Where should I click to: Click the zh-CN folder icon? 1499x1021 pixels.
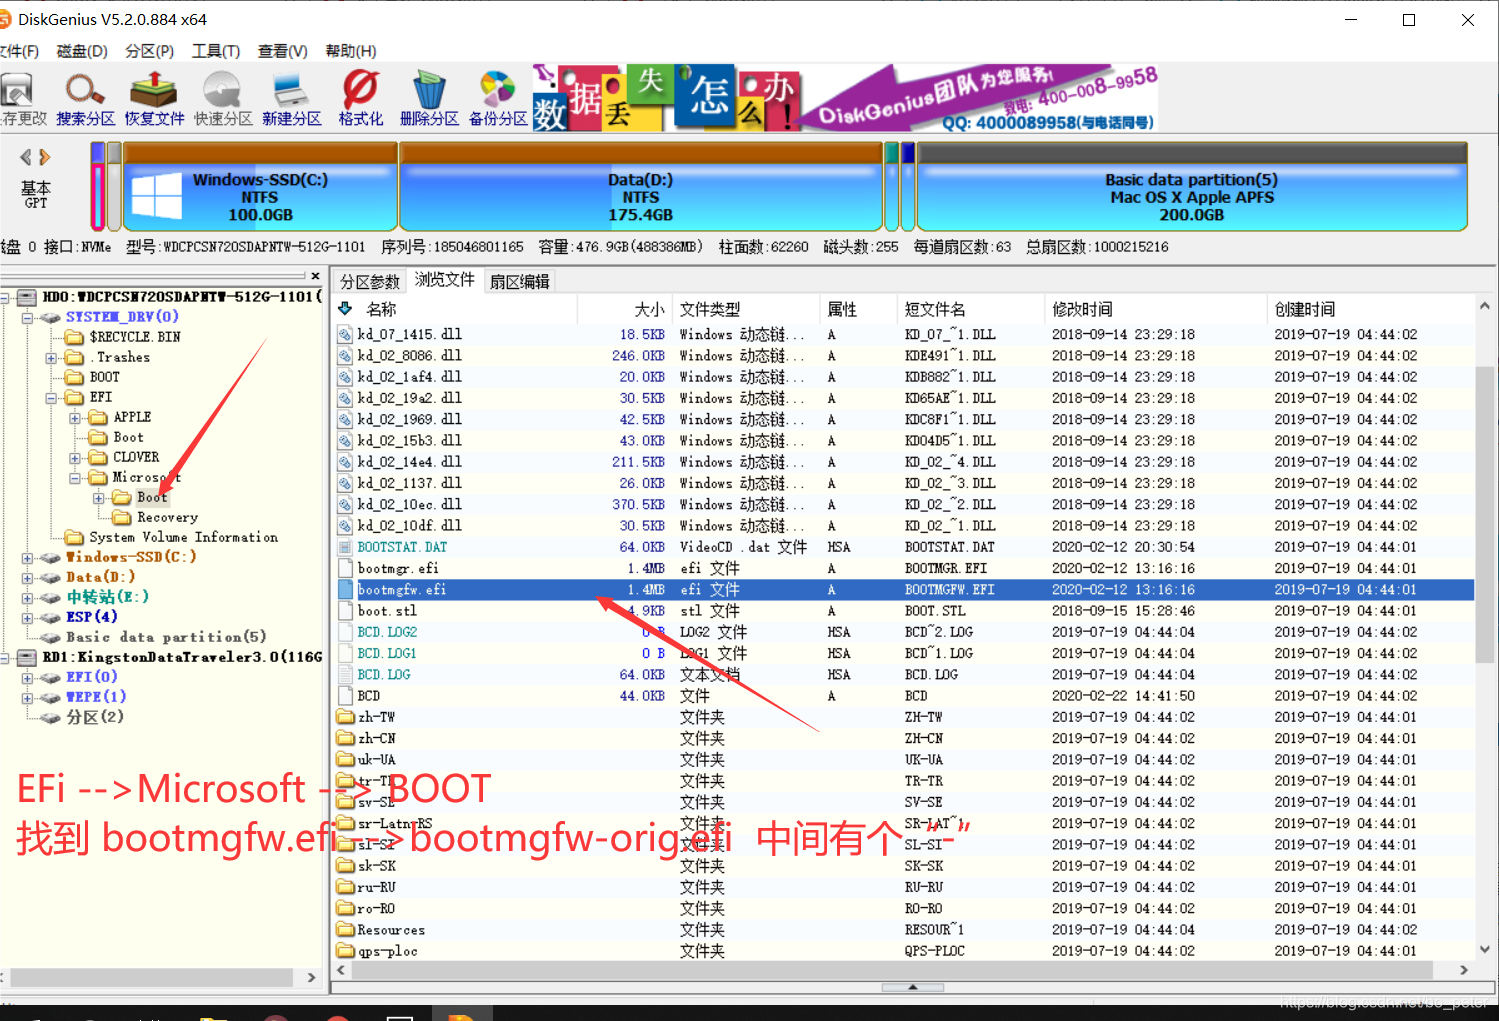coord(345,738)
